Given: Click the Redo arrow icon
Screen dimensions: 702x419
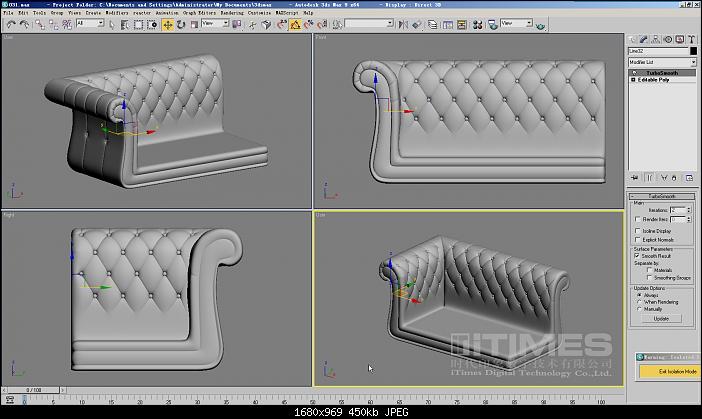Looking at the screenshot, I should click(x=24, y=25).
